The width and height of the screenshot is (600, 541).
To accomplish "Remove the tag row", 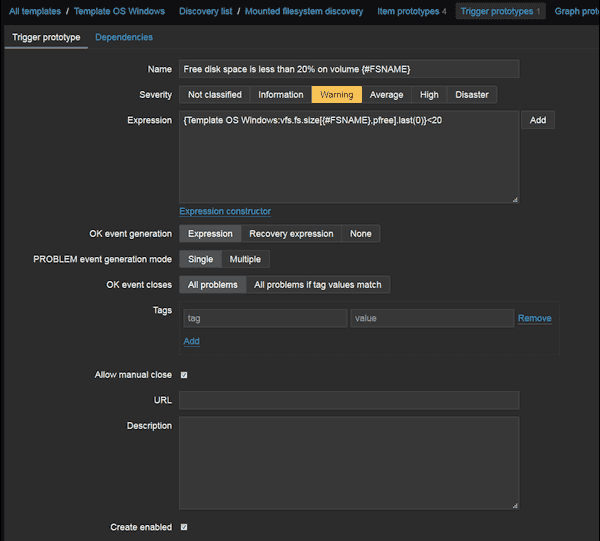I will click(x=534, y=318).
